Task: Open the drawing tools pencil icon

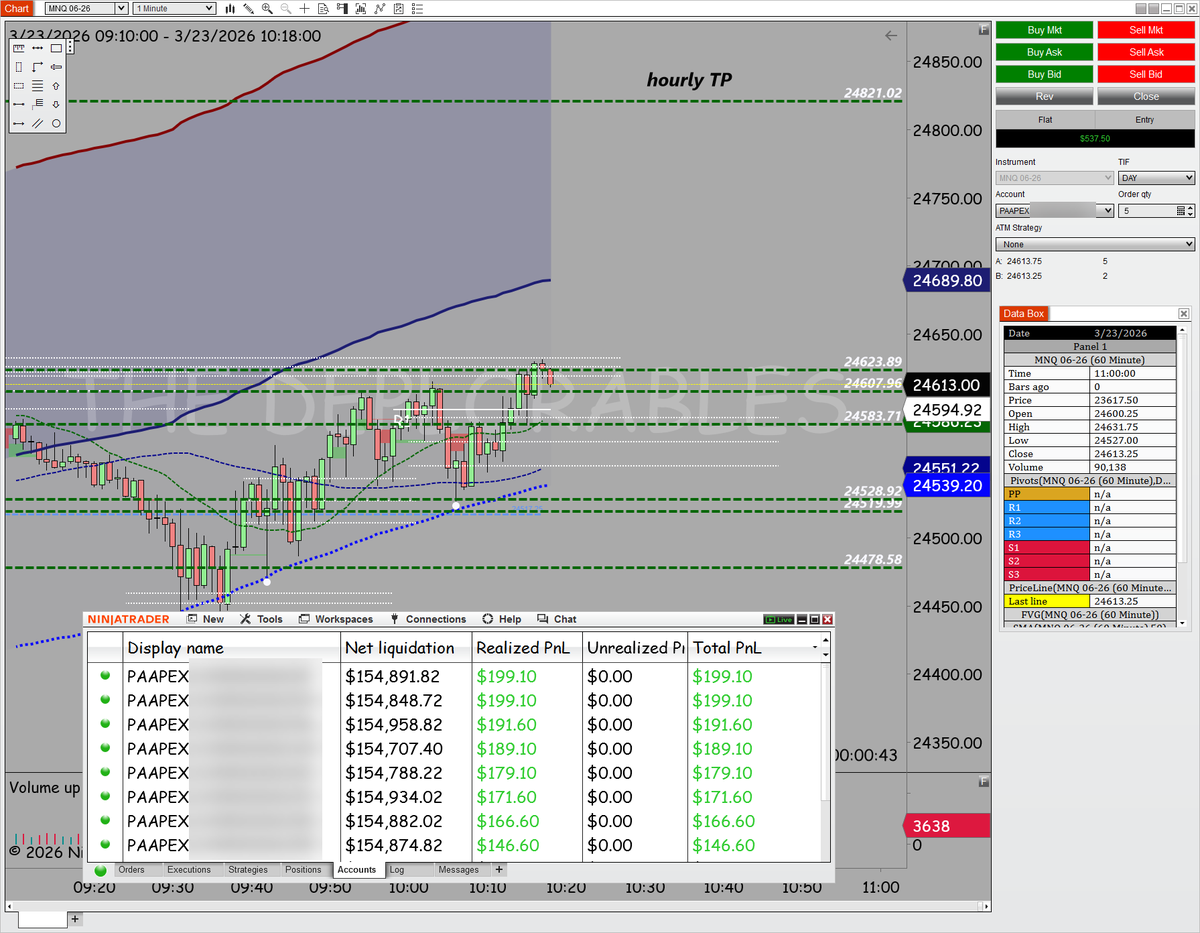Action: point(249,8)
